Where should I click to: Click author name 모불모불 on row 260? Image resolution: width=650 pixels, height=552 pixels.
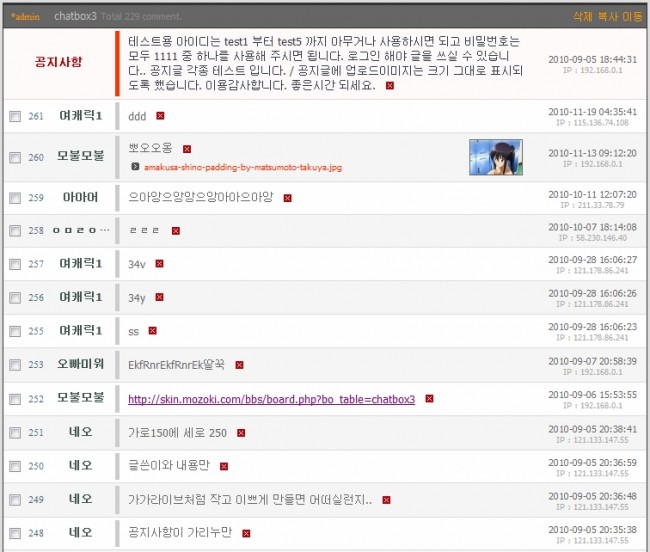(x=80, y=156)
